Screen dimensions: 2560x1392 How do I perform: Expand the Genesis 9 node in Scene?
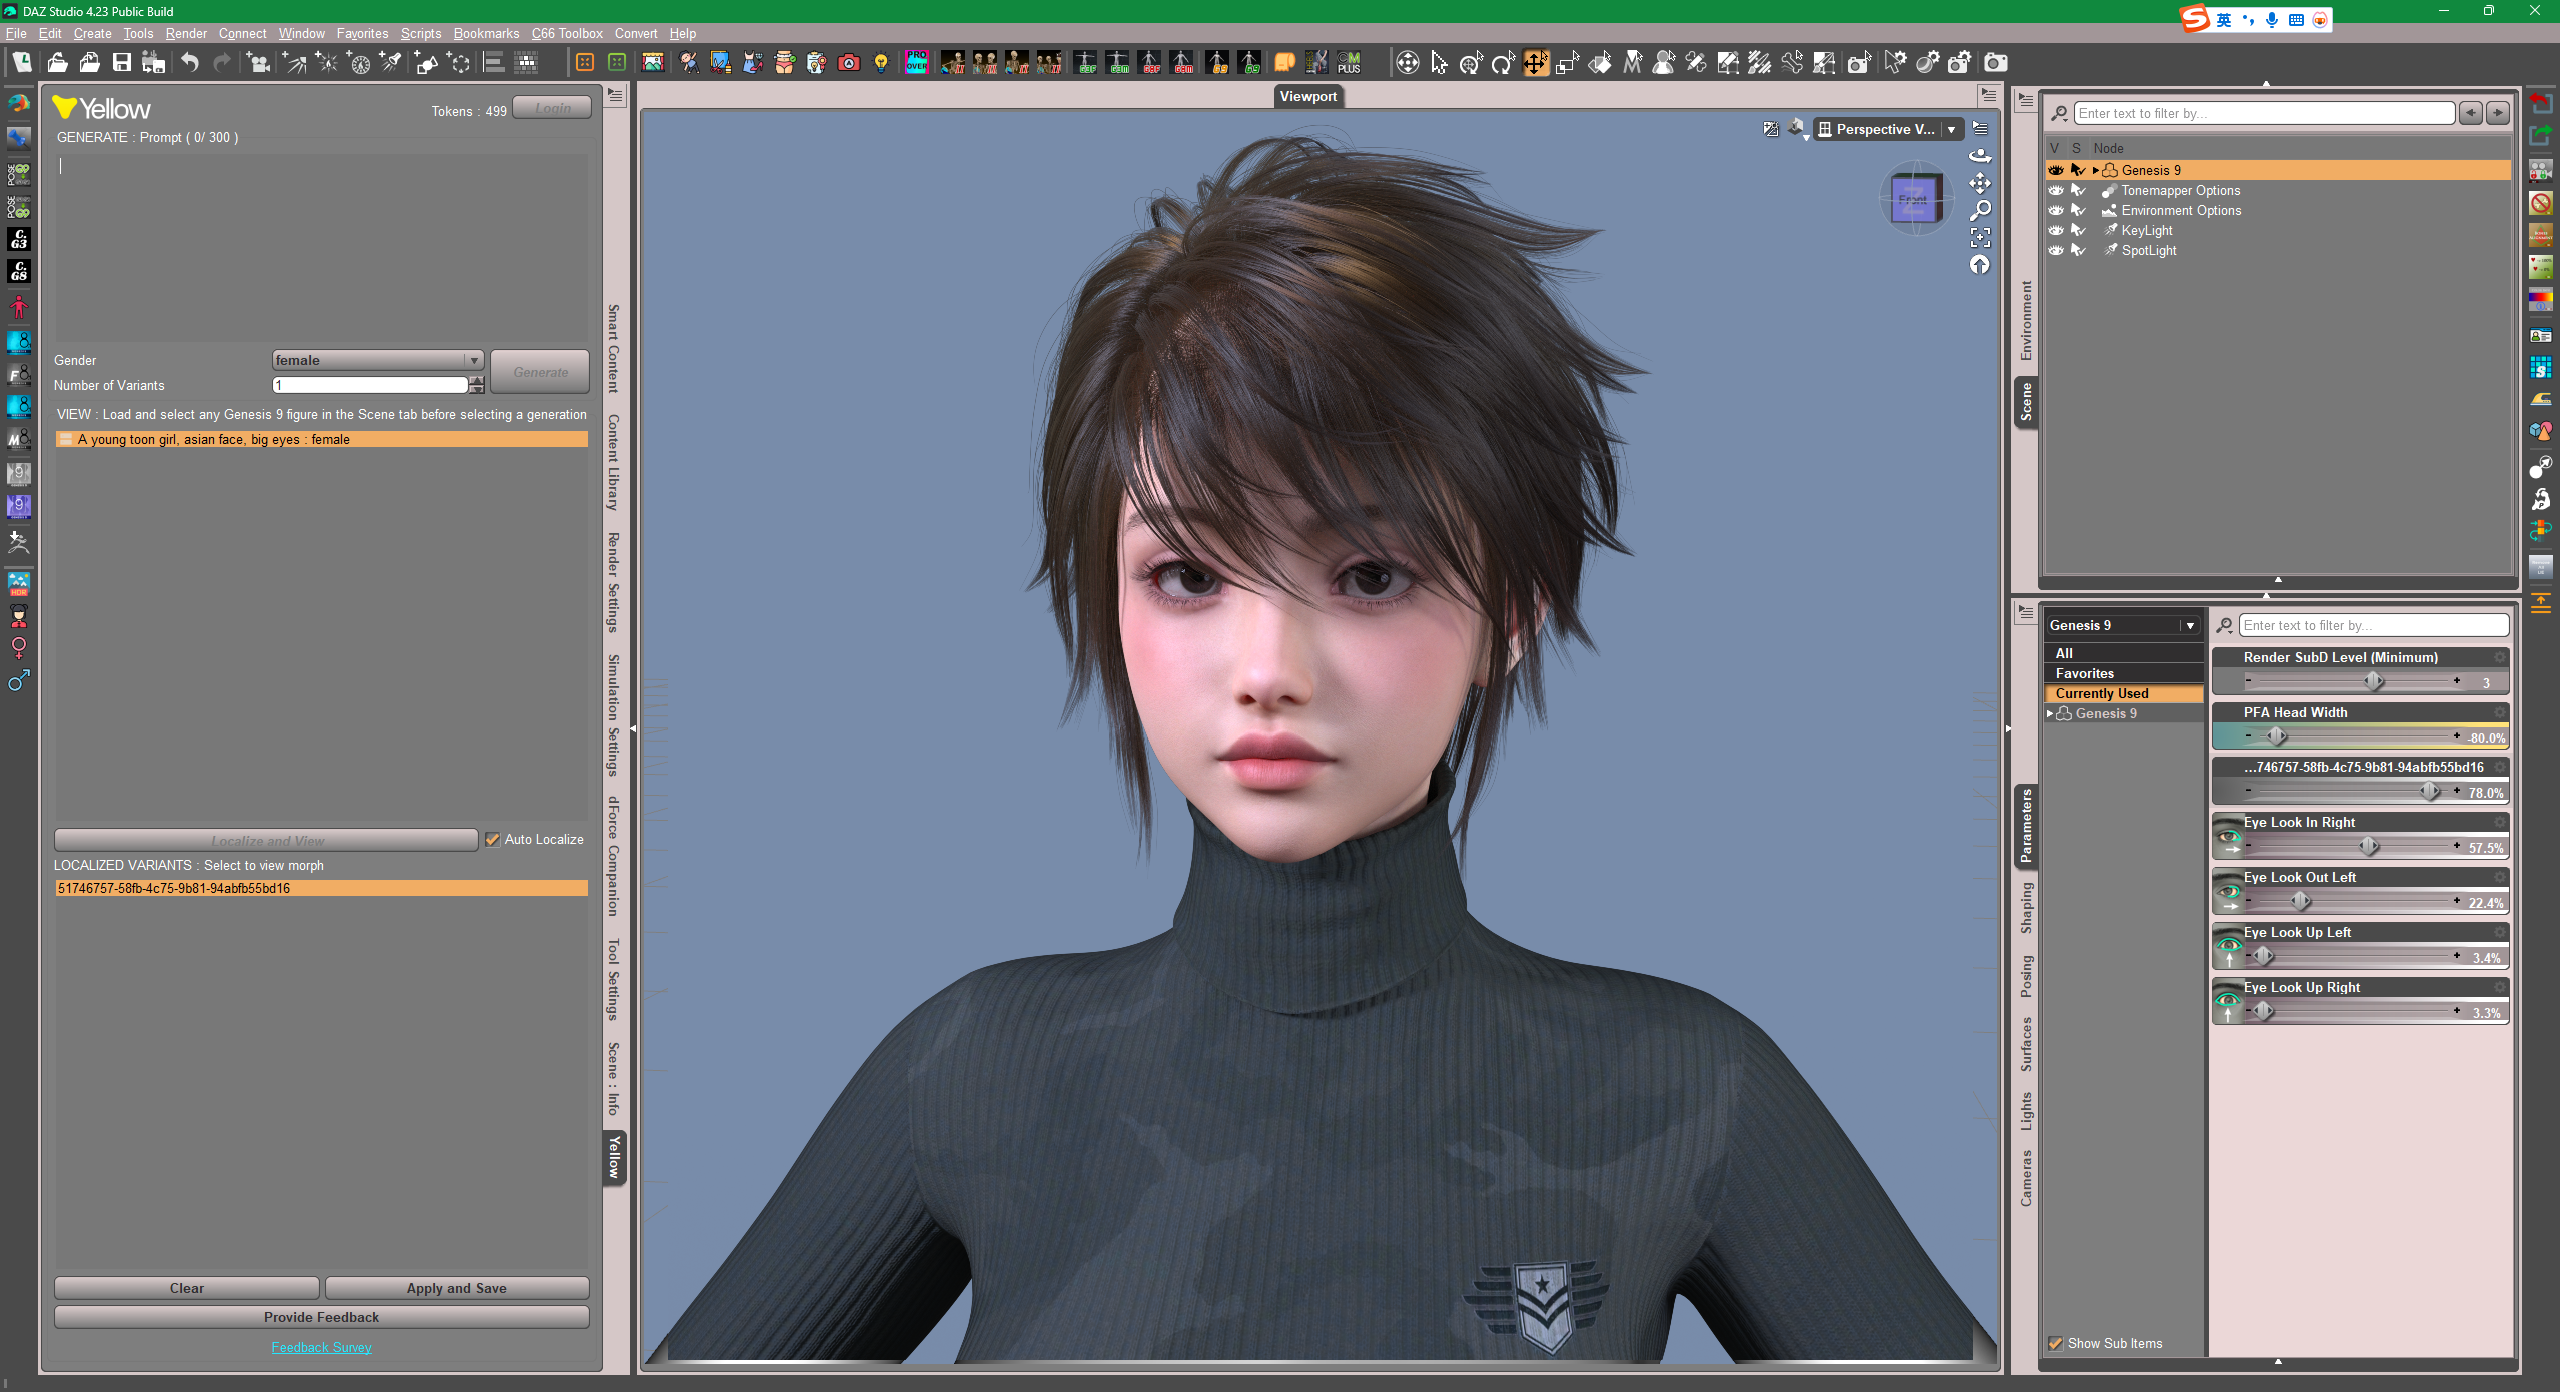[x=2096, y=170]
